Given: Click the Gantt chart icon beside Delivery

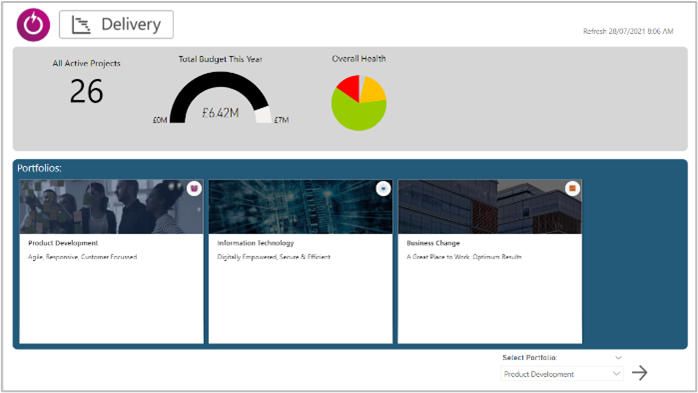Looking at the screenshot, I should click(x=81, y=25).
